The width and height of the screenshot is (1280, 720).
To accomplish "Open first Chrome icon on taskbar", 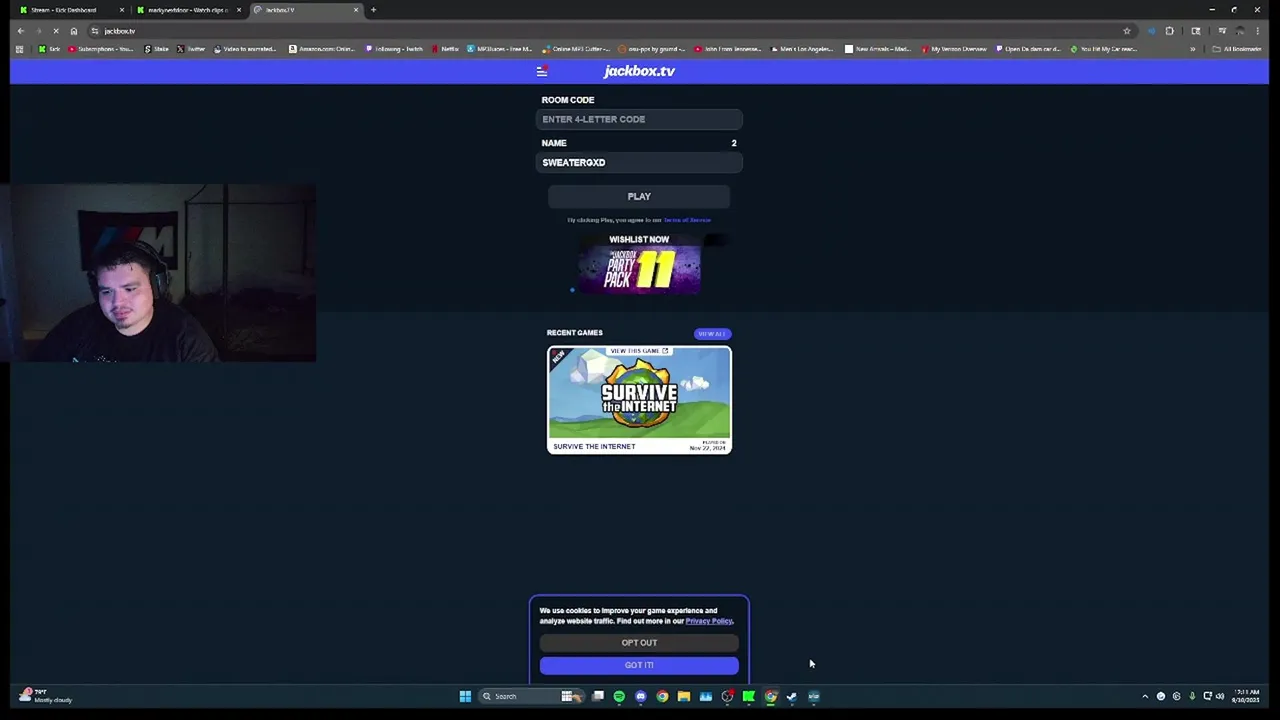I will point(662,697).
